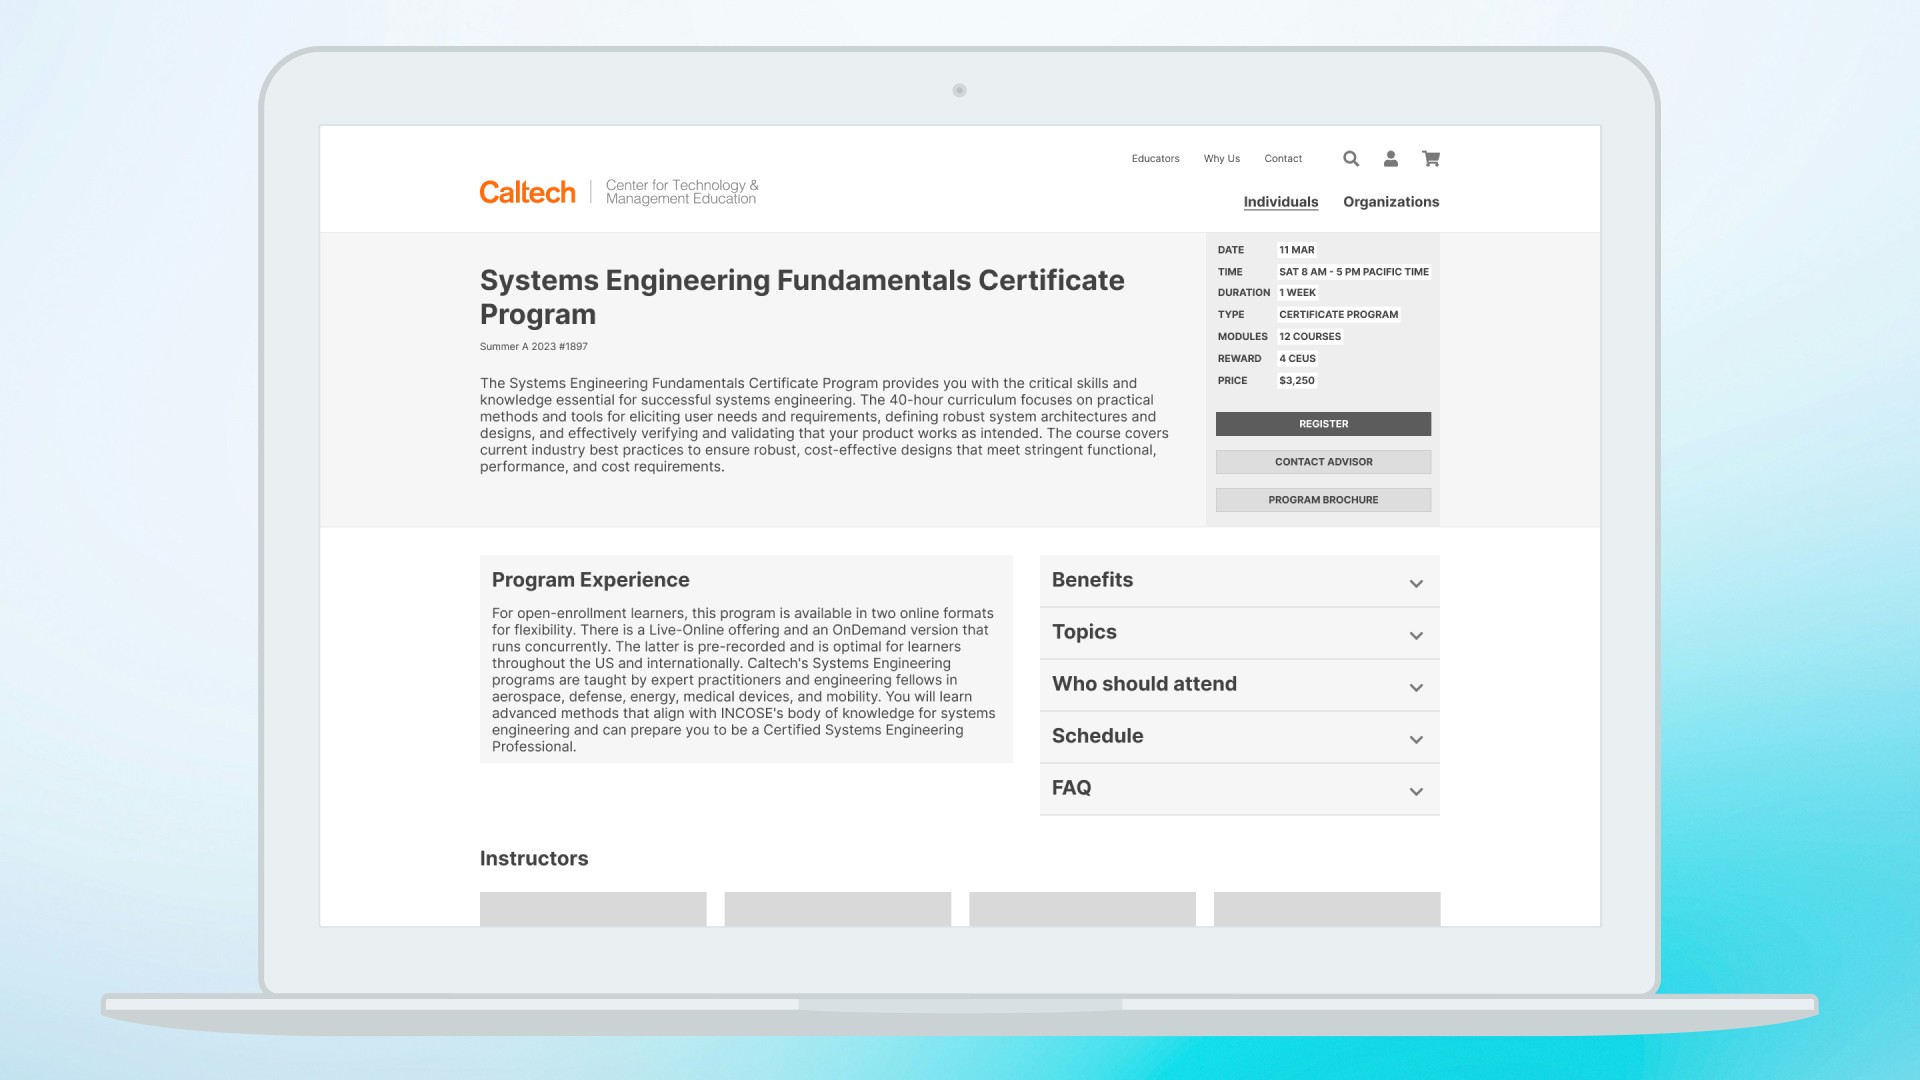Switch to the Individuals tab
The height and width of the screenshot is (1080, 1920).
[1280, 202]
